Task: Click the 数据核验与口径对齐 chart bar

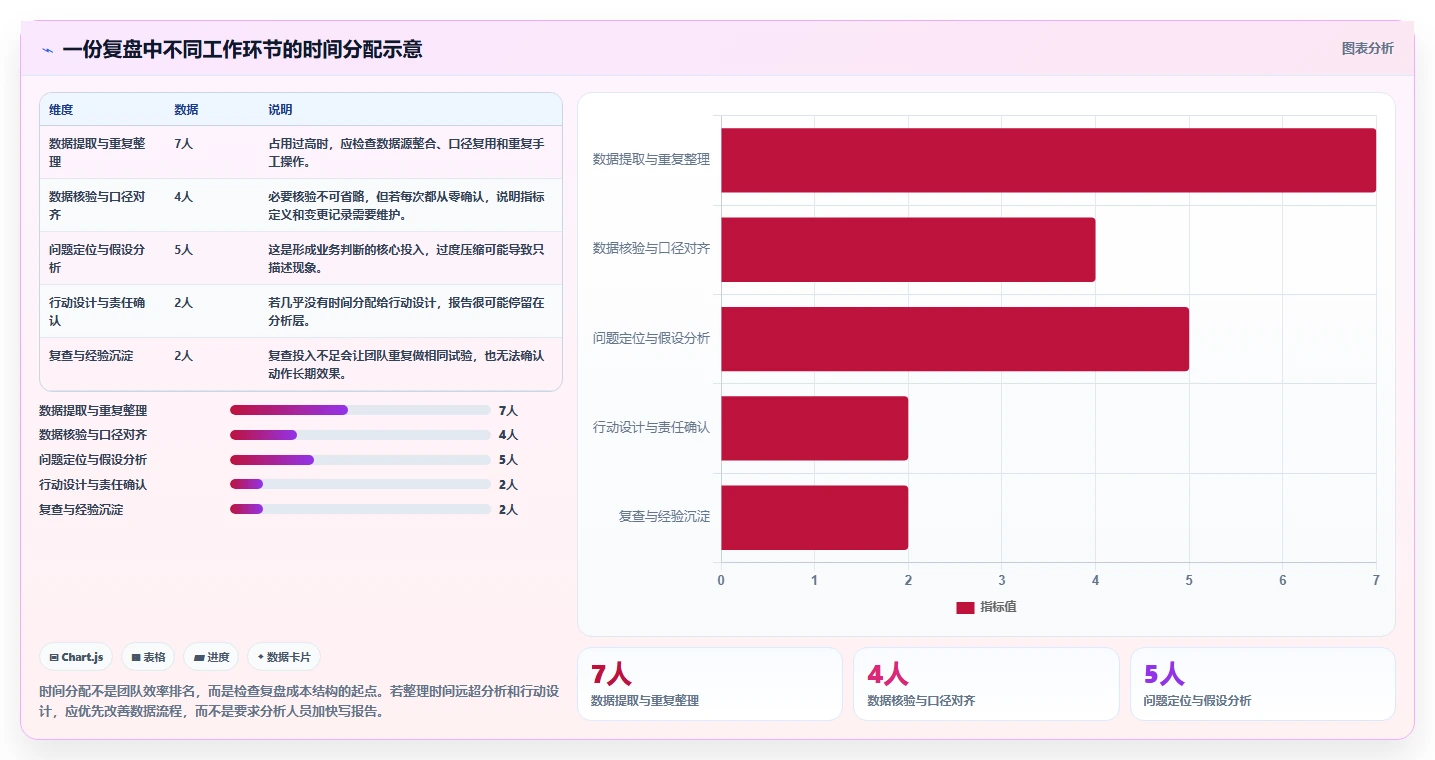Action: coord(908,249)
